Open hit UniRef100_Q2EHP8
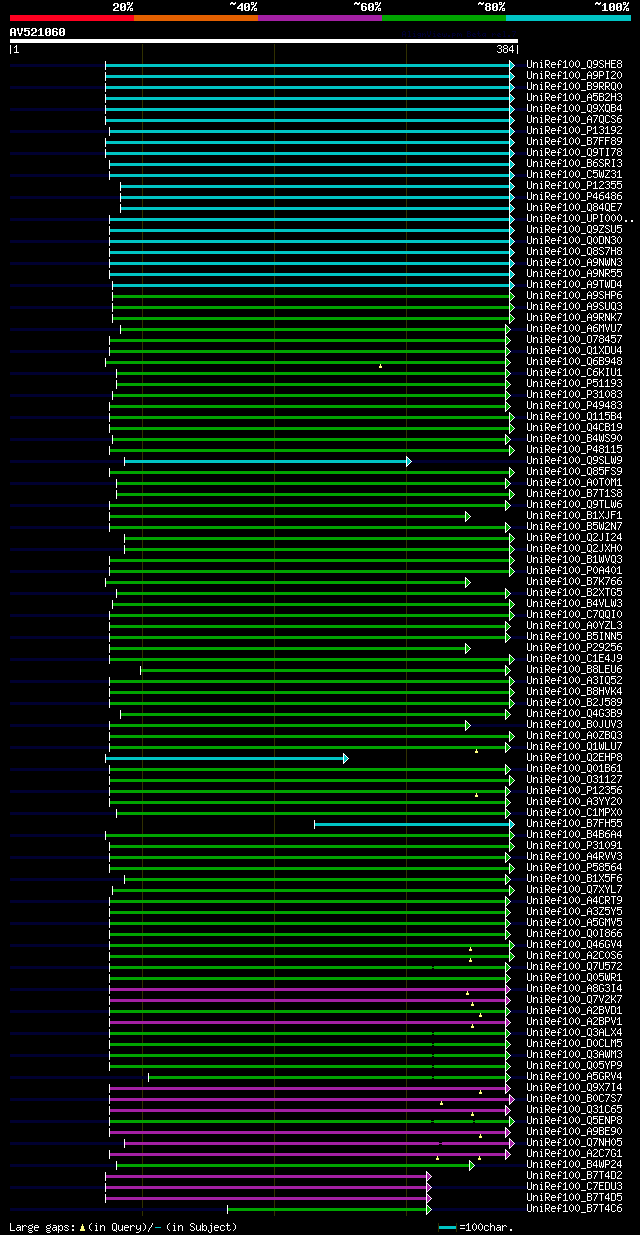 574,758
